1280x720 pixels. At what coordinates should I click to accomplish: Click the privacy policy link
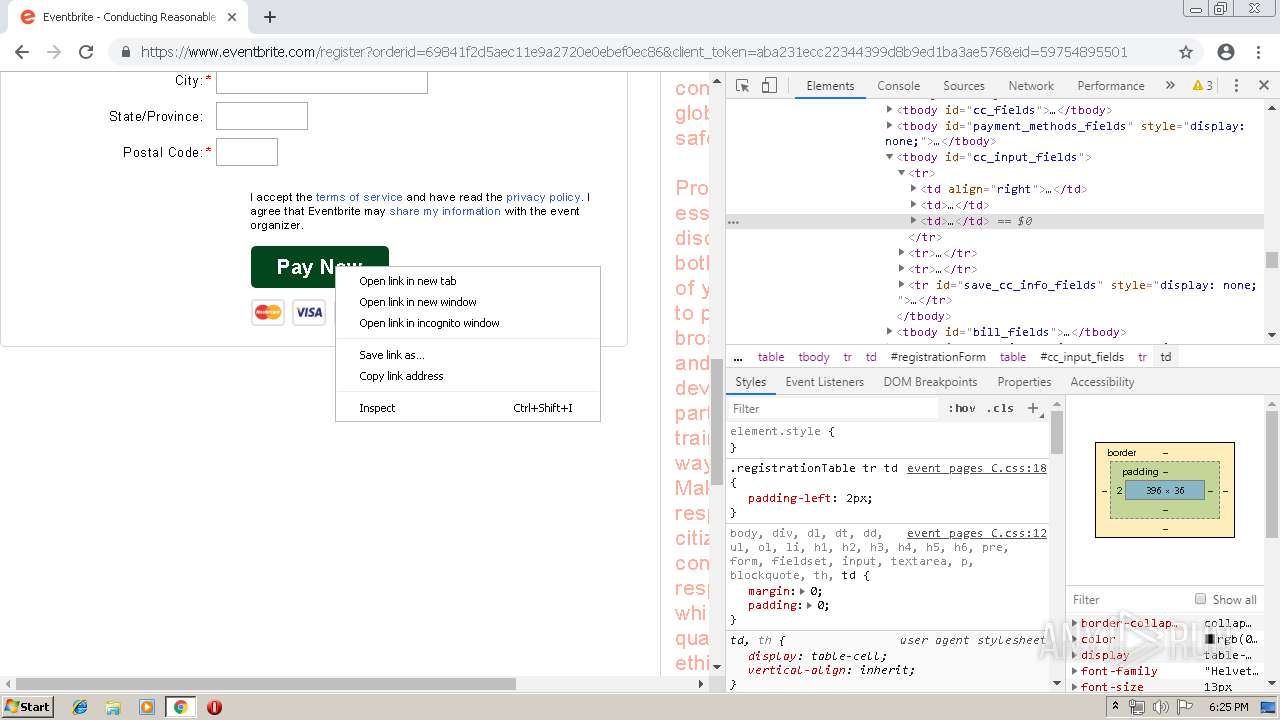pyautogui.click(x=543, y=197)
